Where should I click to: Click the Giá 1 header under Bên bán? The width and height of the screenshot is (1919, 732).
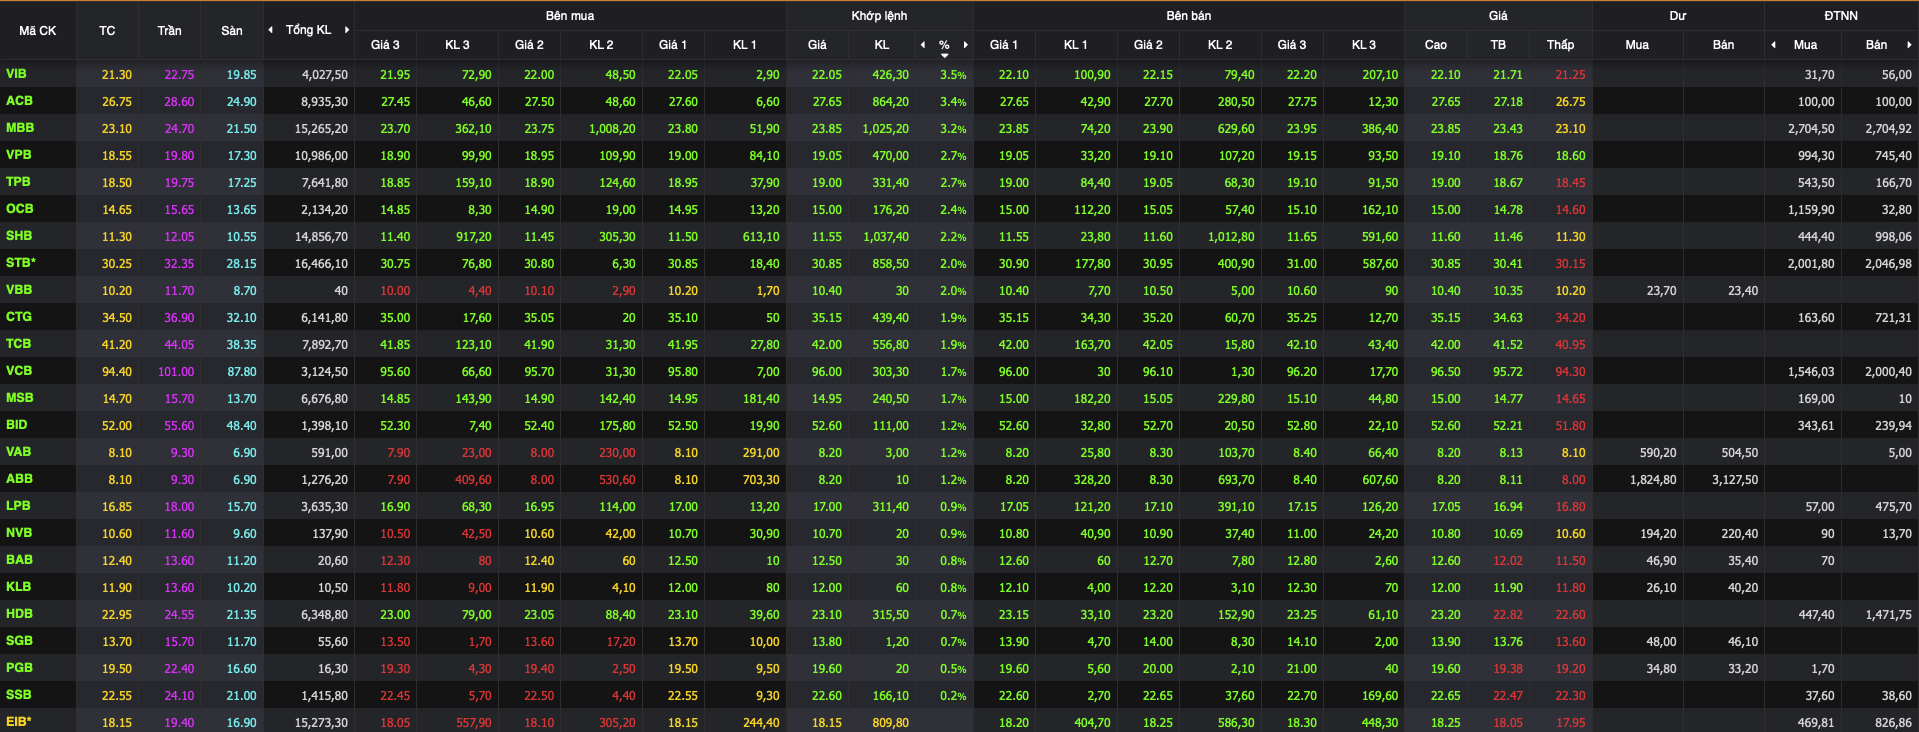click(1004, 45)
